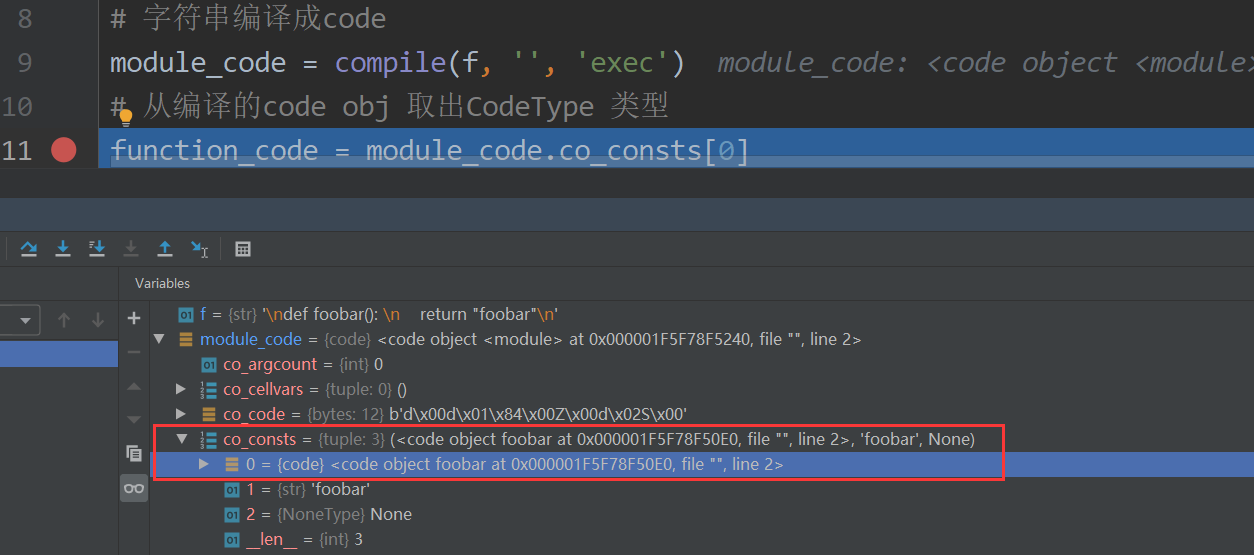Expand the co_cellvars tuple node
The image size is (1254, 555).
click(180, 389)
